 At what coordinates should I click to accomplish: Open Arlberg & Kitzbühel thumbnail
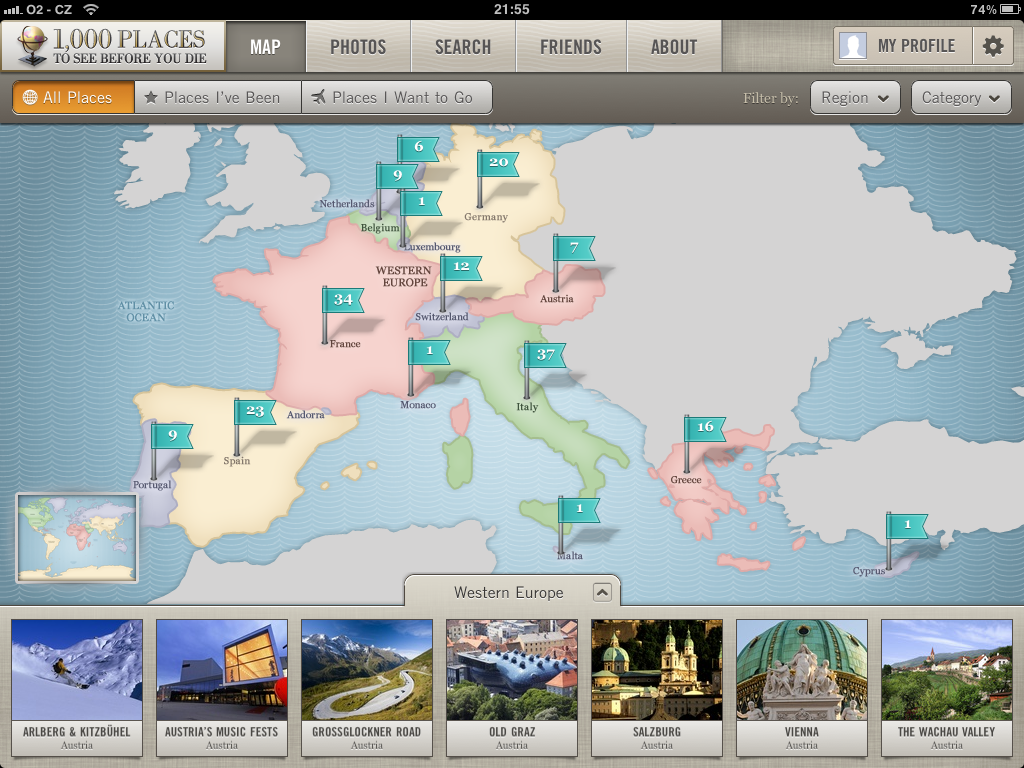77,688
